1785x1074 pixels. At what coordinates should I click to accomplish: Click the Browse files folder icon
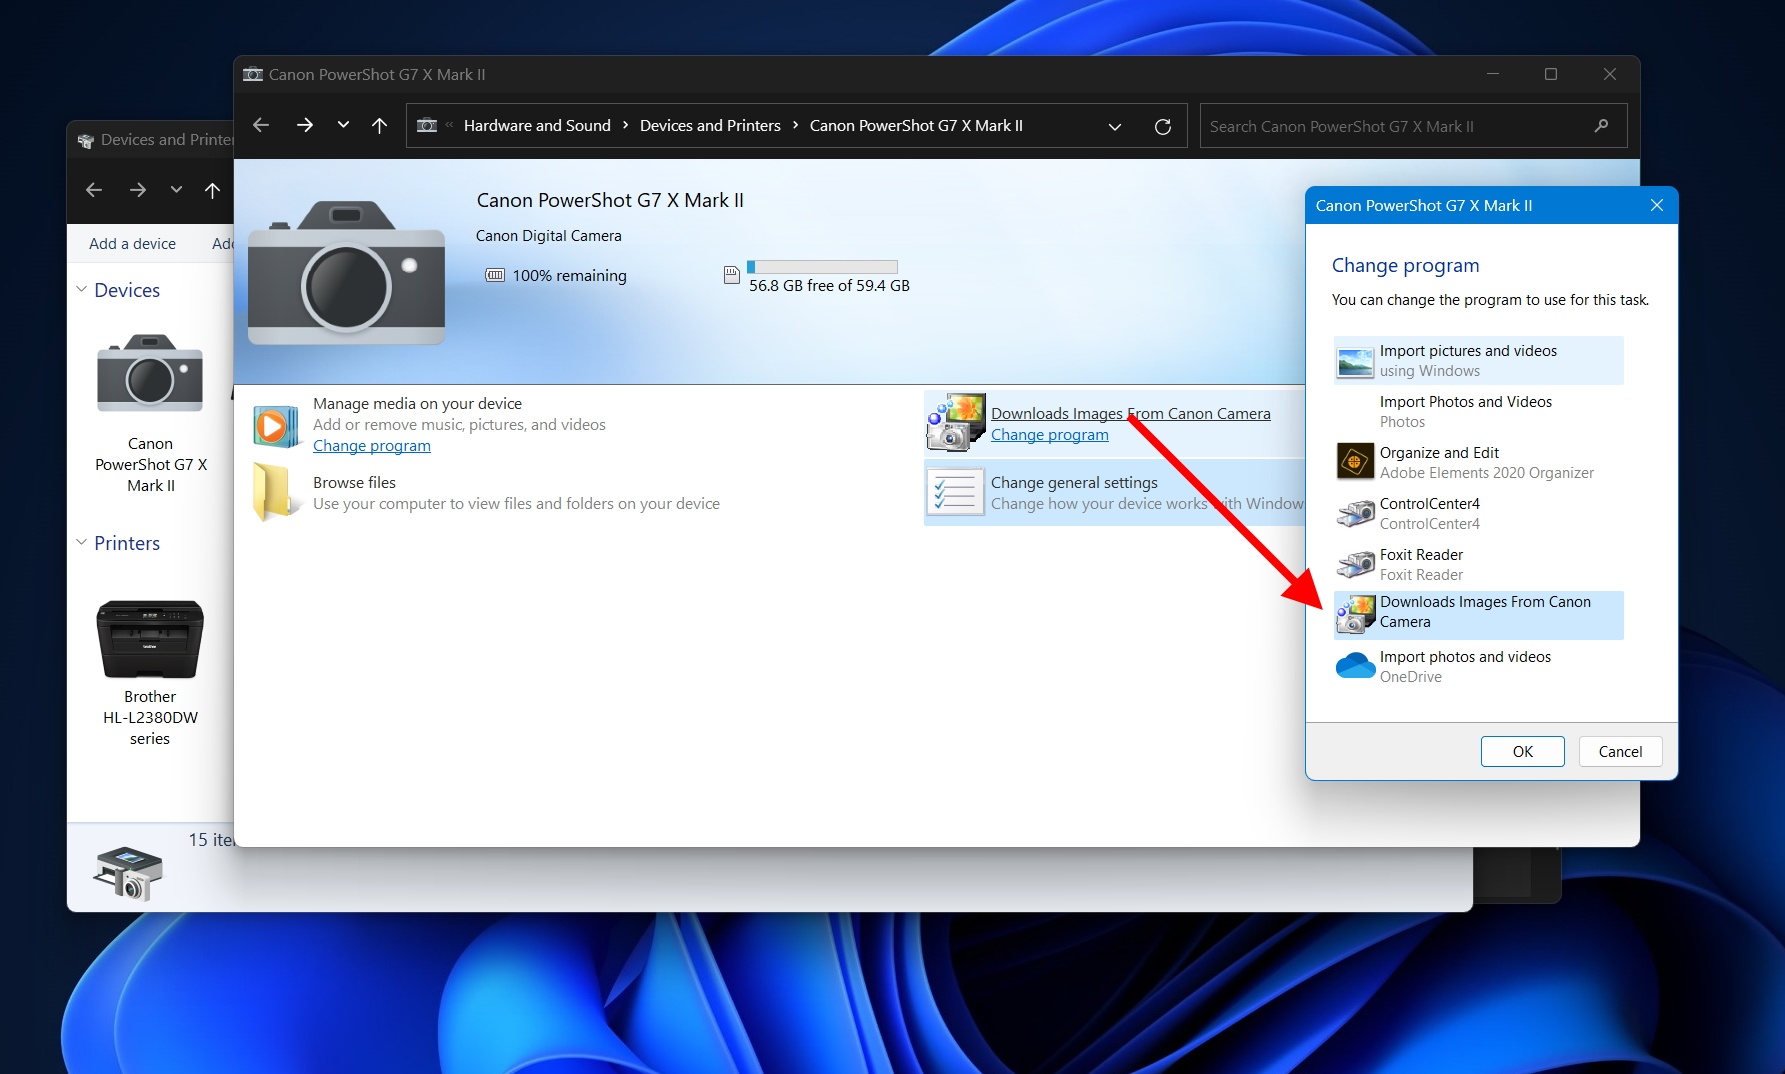[x=275, y=492]
